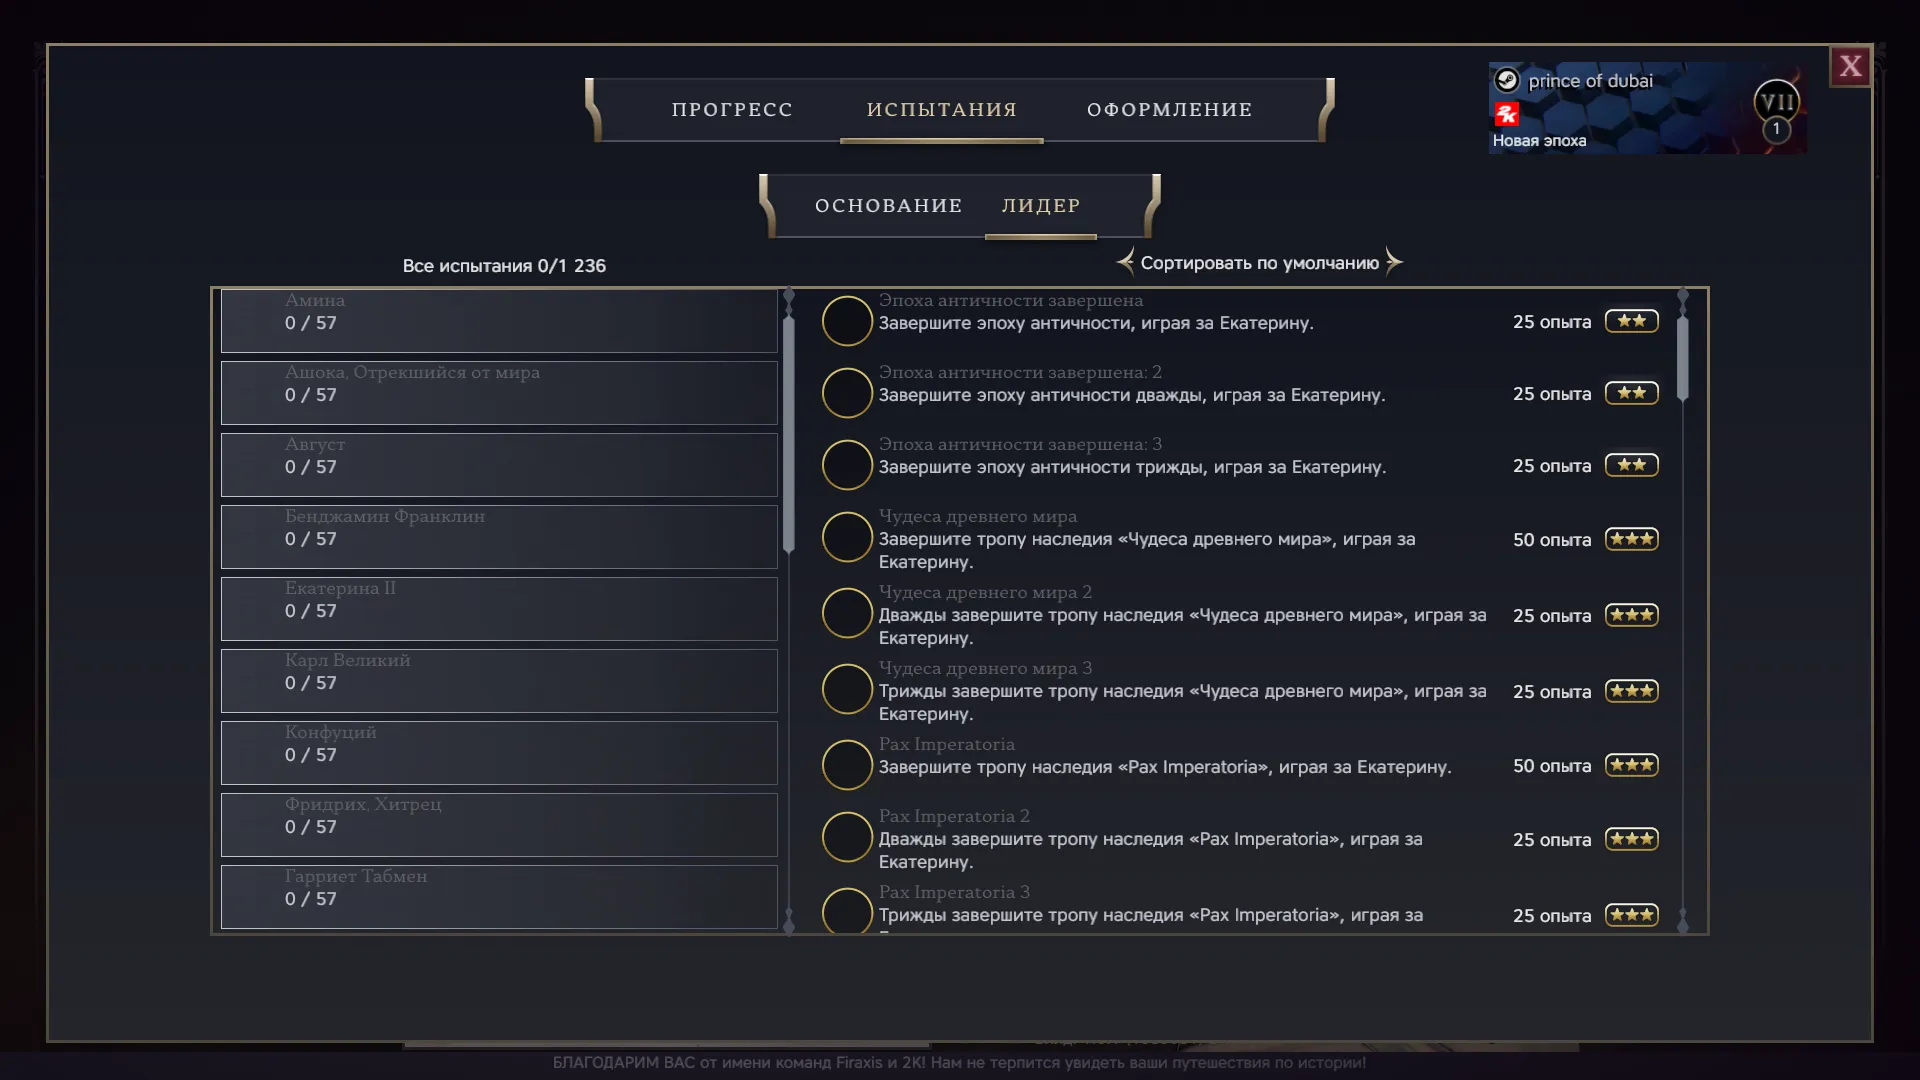Select next sort option with right arrow
Screen dimensions: 1920x1080
(x=1394, y=262)
